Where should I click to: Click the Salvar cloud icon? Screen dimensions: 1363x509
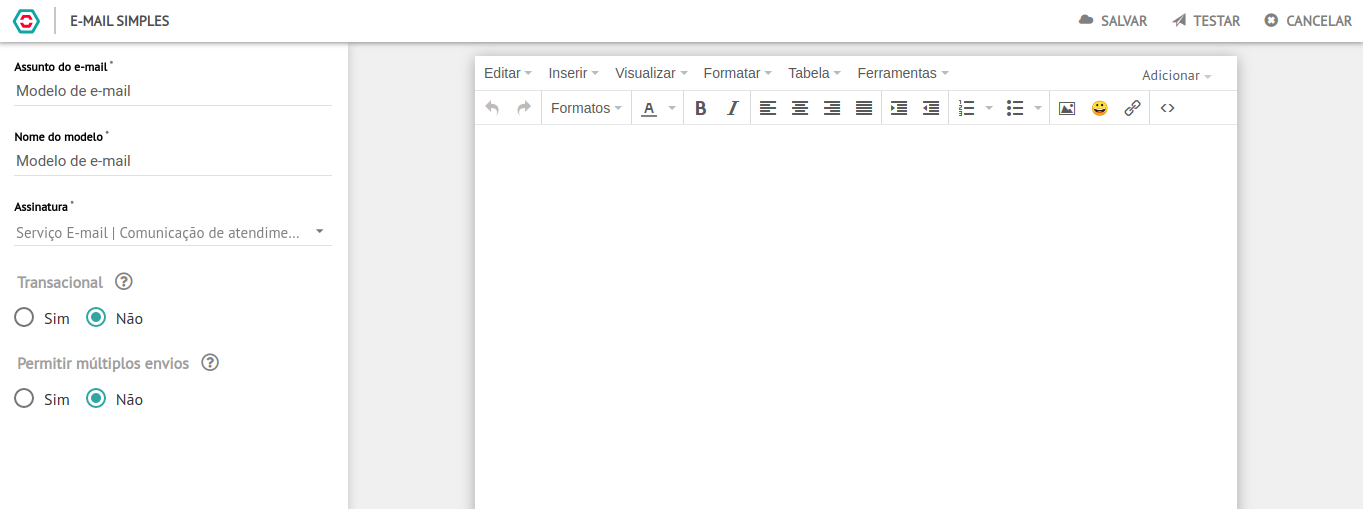[x=1086, y=20]
